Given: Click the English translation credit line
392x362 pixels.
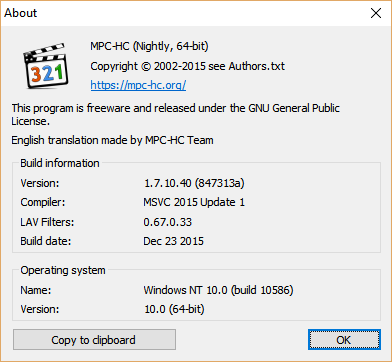Looking at the screenshot, I should click(112, 140).
